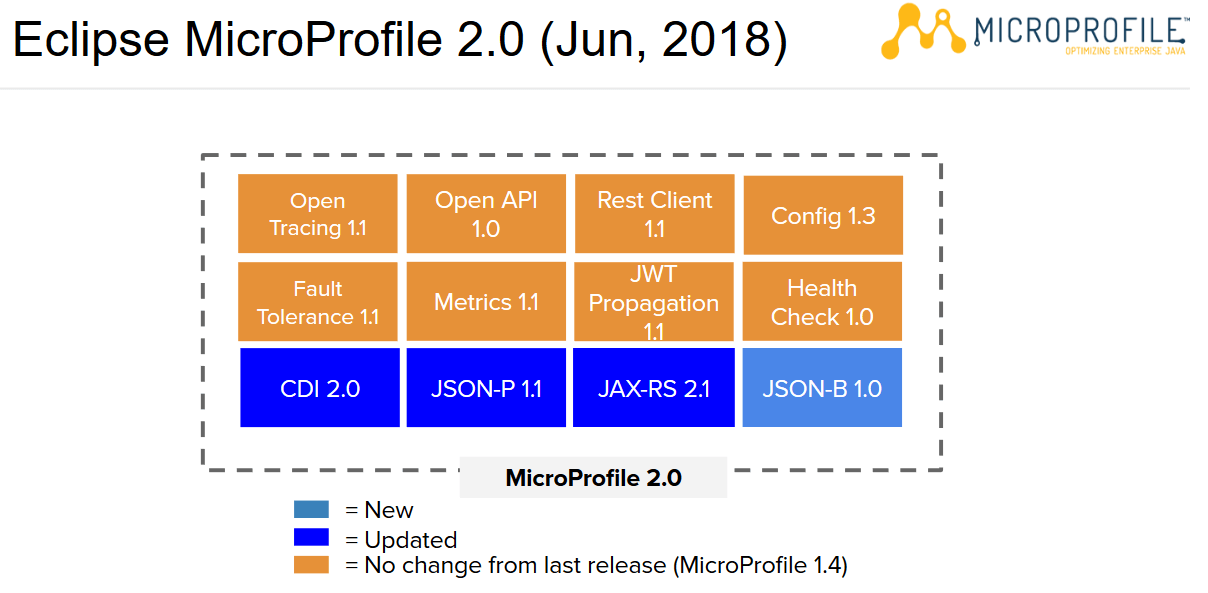
Task: Click the Rest Client 1.1 box
Action: point(654,214)
